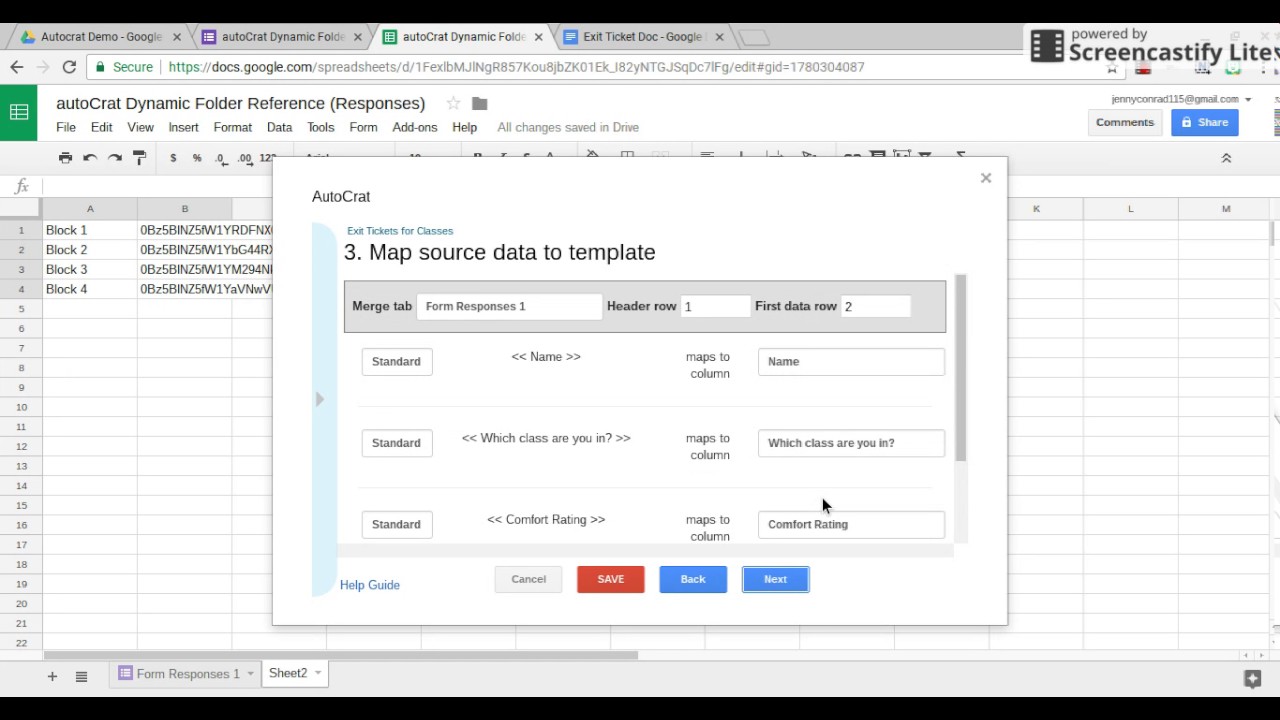The height and width of the screenshot is (720, 1280).
Task: Click the mapping list vertical scrollbar
Action: coord(961,368)
